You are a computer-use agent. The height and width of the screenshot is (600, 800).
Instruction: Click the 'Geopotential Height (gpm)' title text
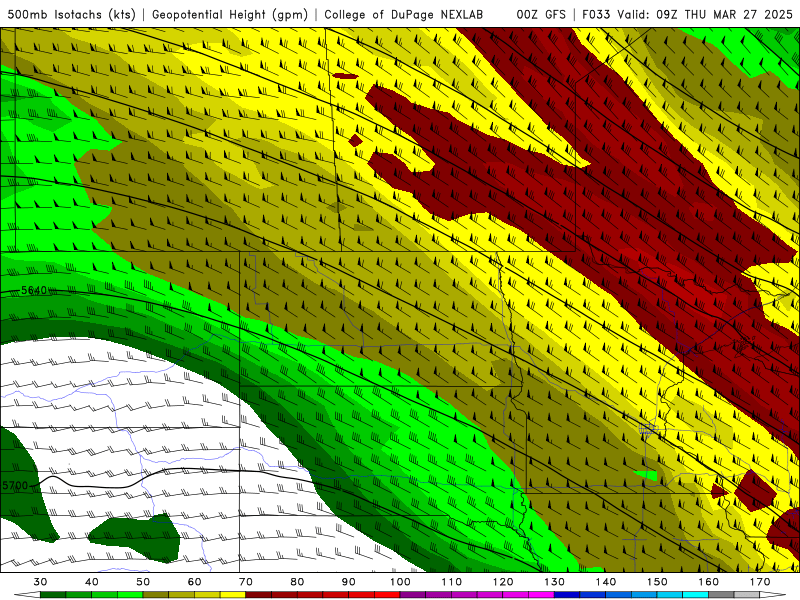pyautogui.click(x=230, y=14)
